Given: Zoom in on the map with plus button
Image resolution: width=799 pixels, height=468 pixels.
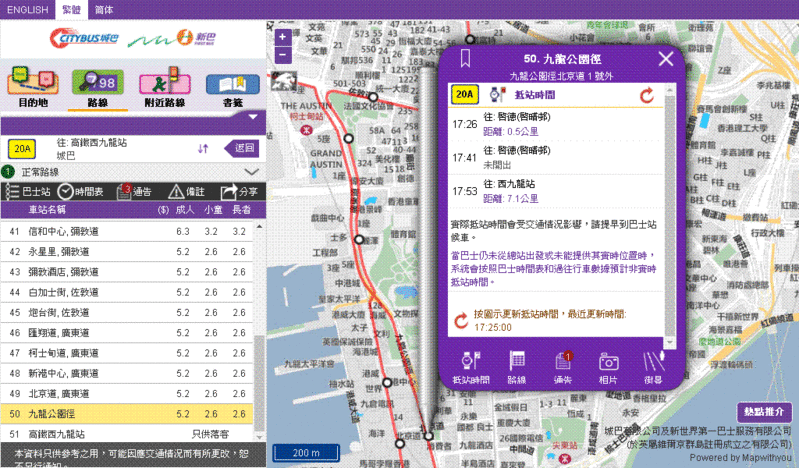Looking at the screenshot, I should tap(283, 37).
